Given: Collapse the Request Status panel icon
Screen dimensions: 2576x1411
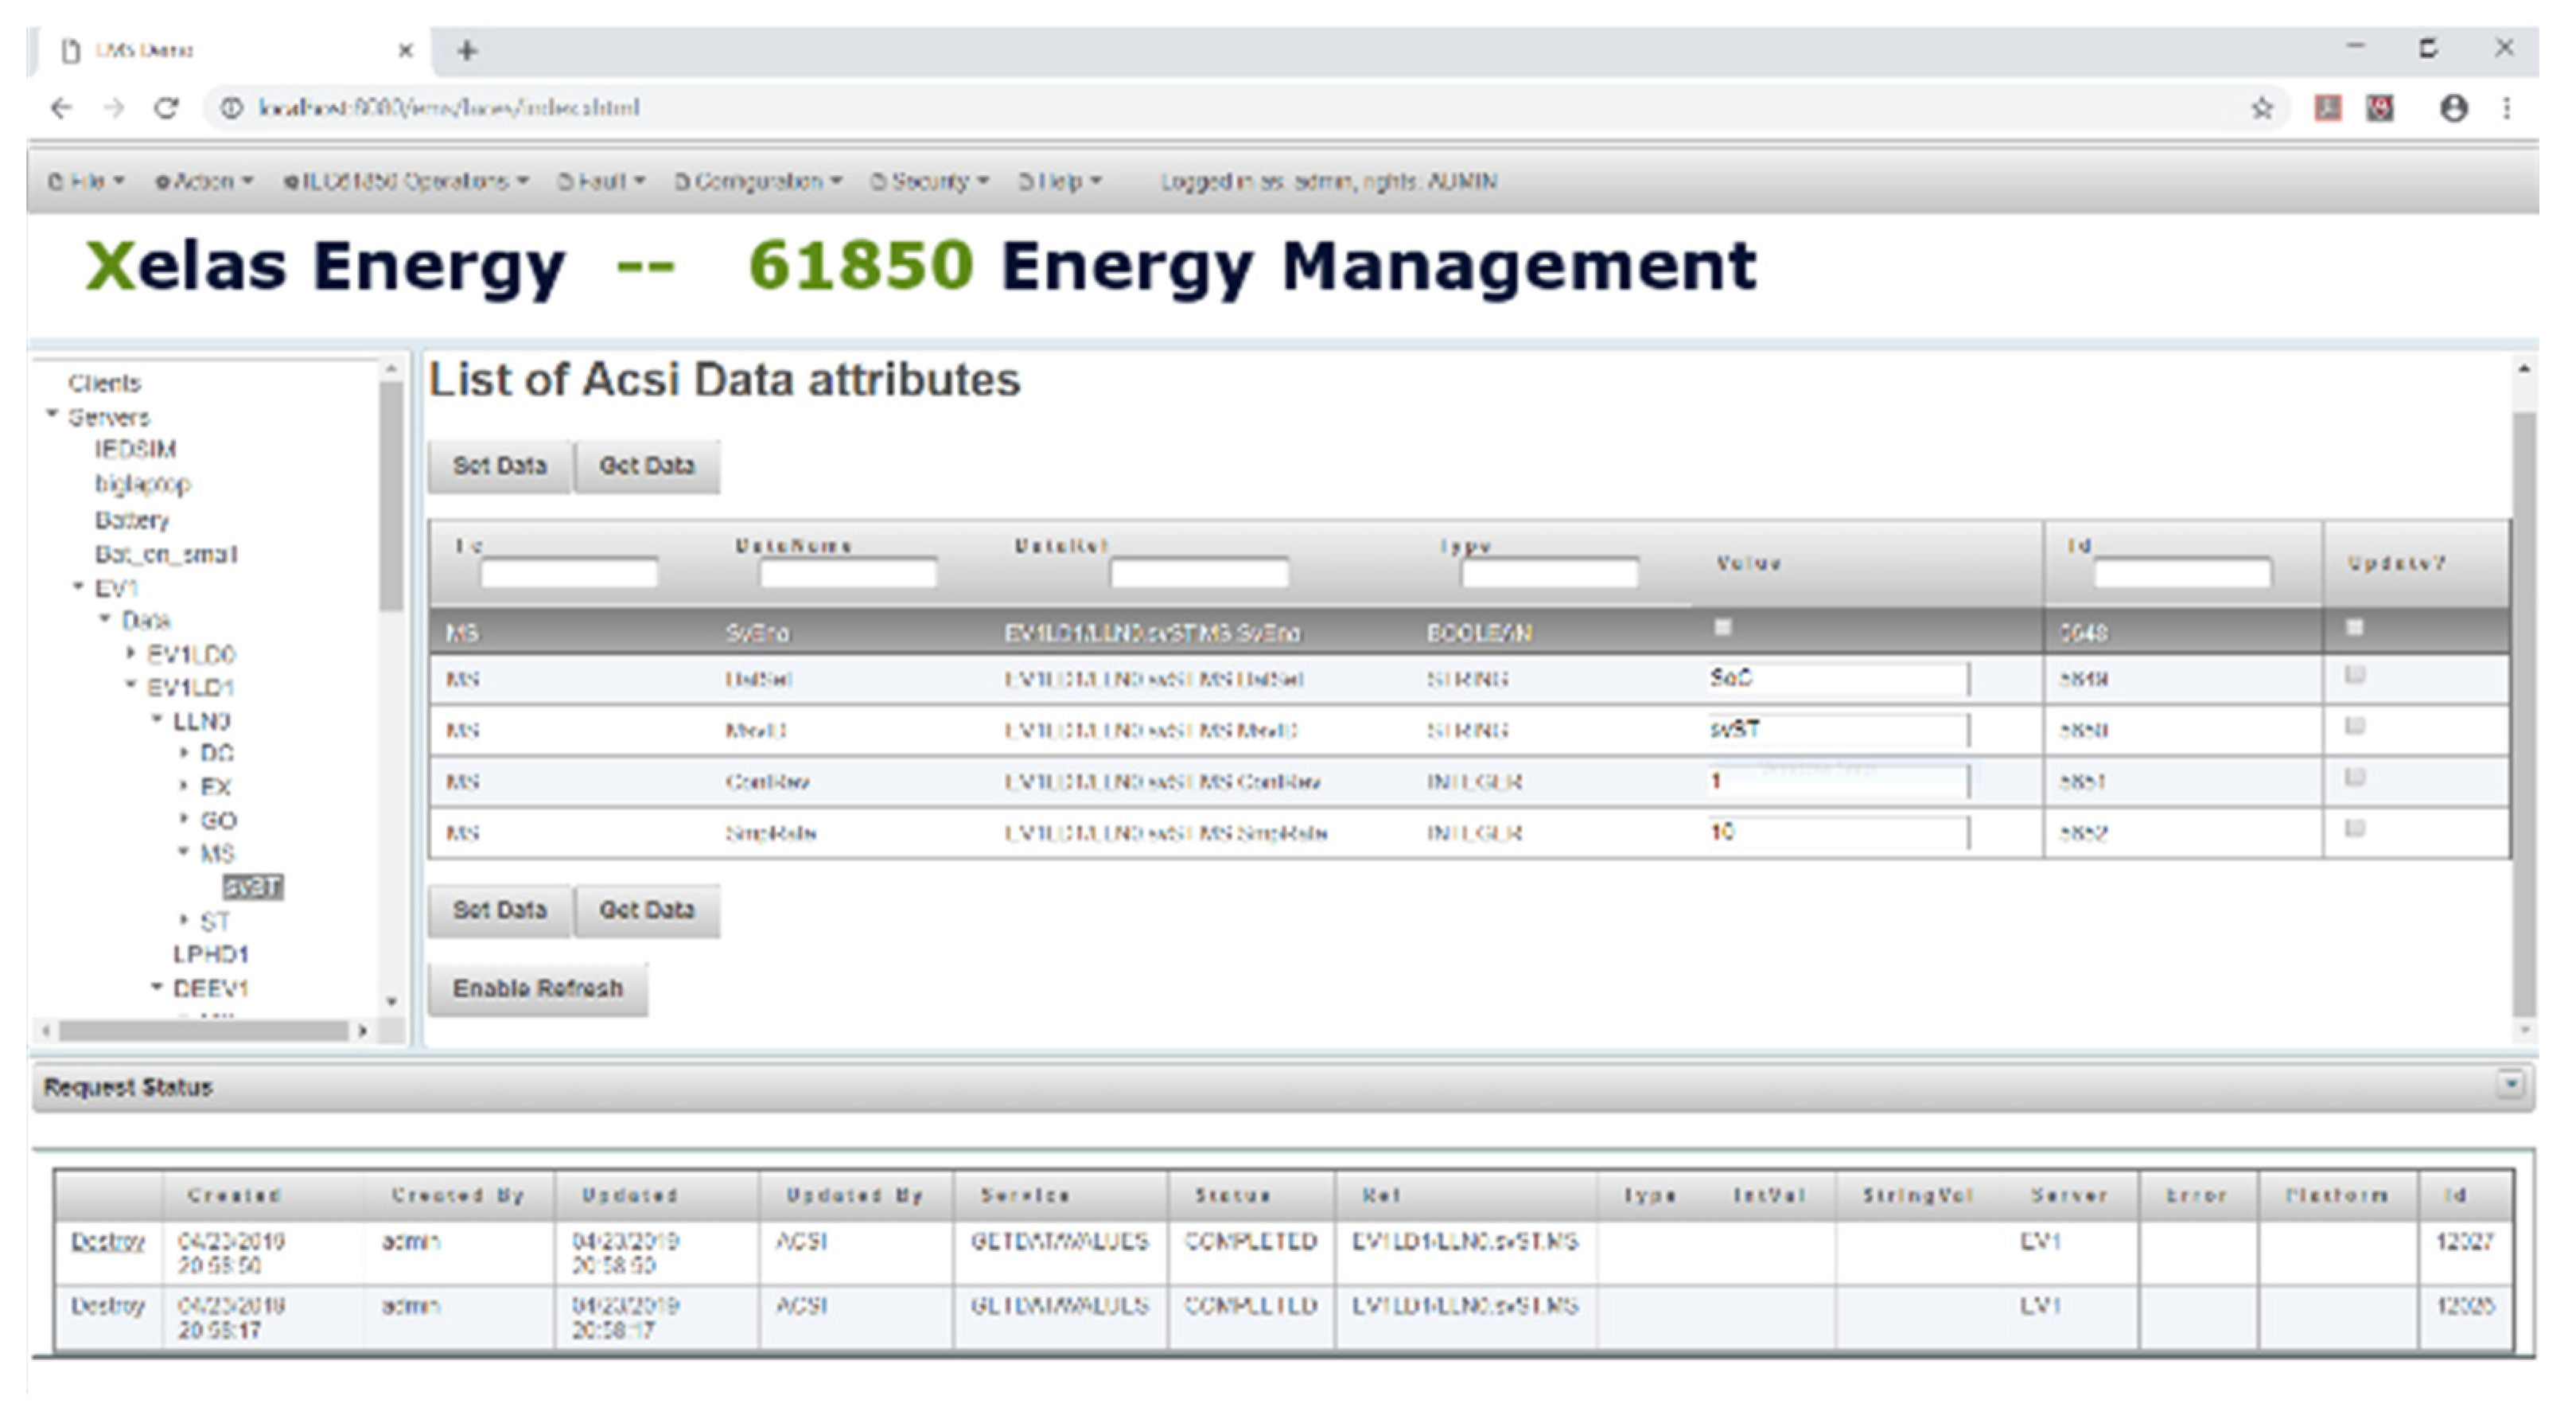Looking at the screenshot, I should tap(2510, 1084).
